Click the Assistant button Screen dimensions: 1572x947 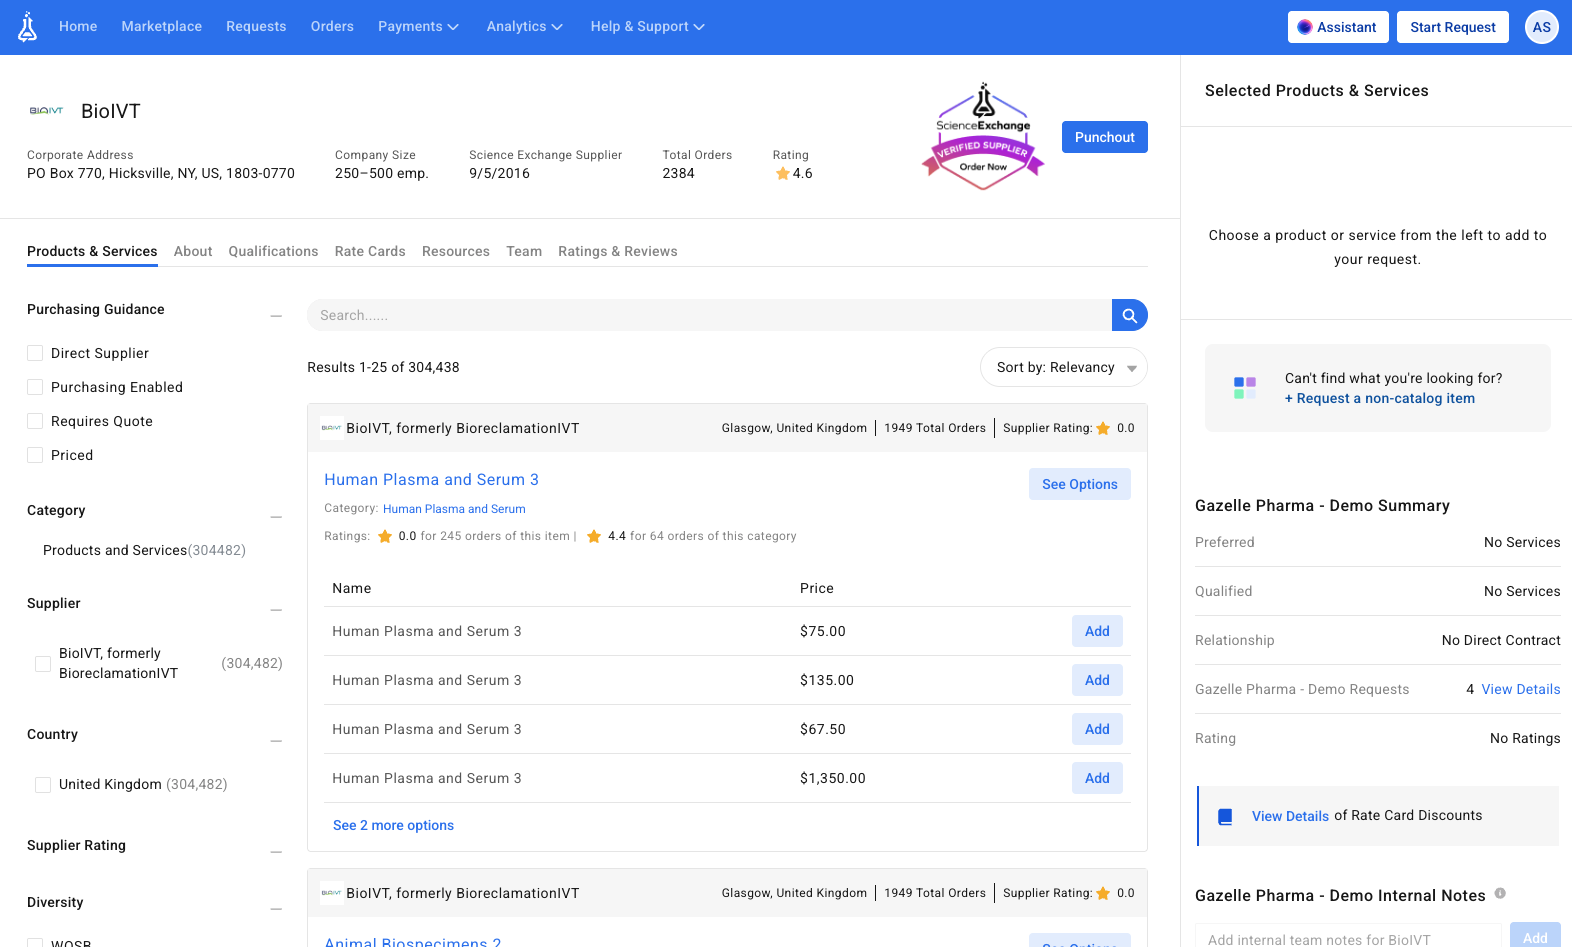coord(1338,27)
